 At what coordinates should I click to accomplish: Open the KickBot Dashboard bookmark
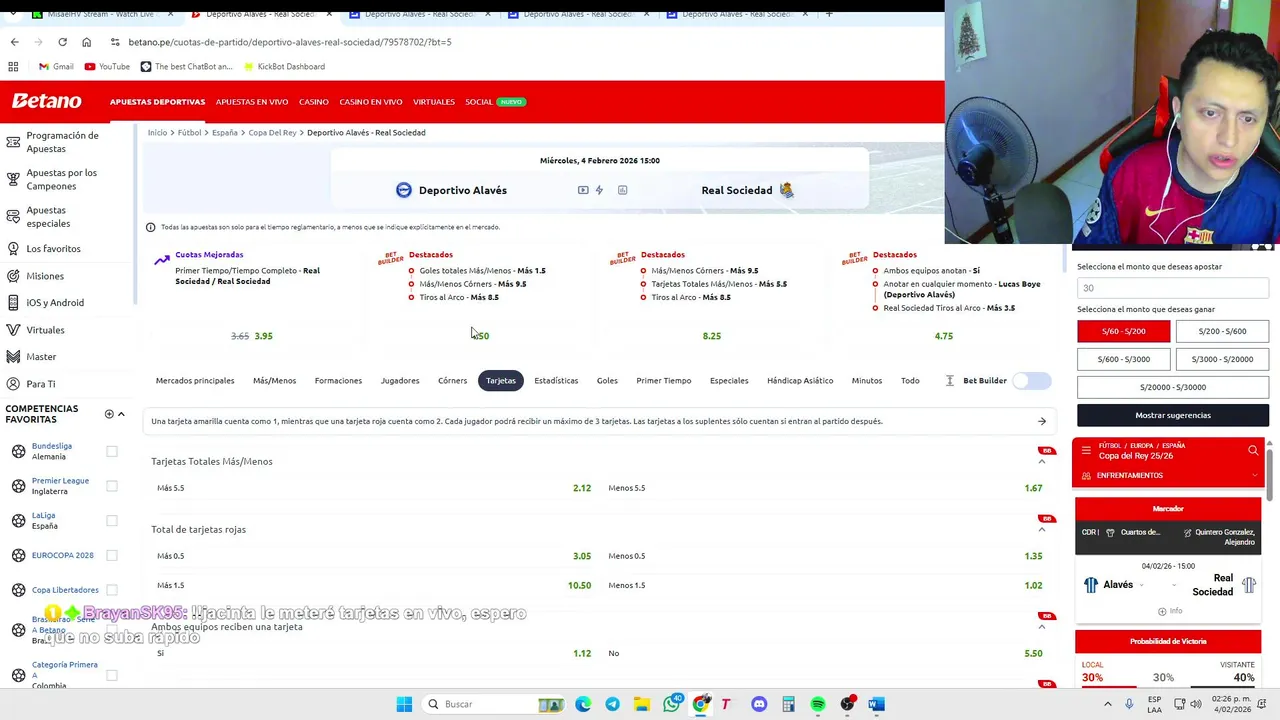283,66
